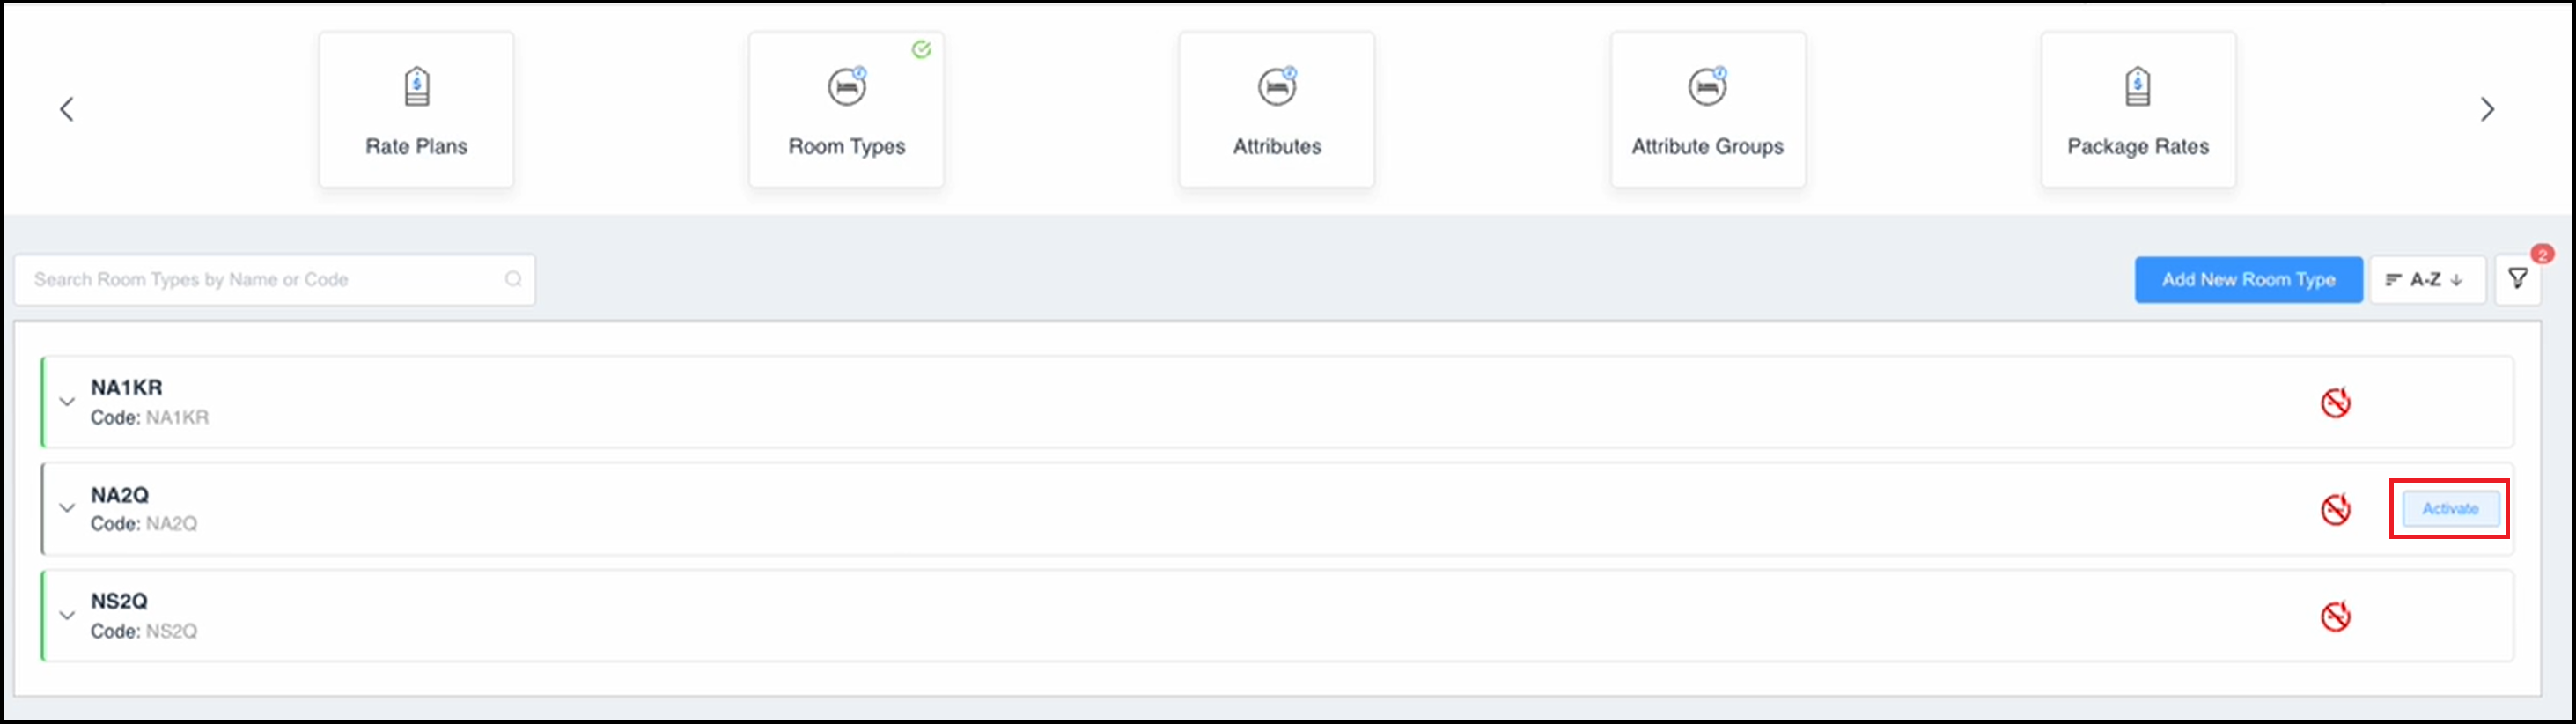Collapse the NS2Q room type entry
Screen dimensions: 2576x724
[66, 615]
